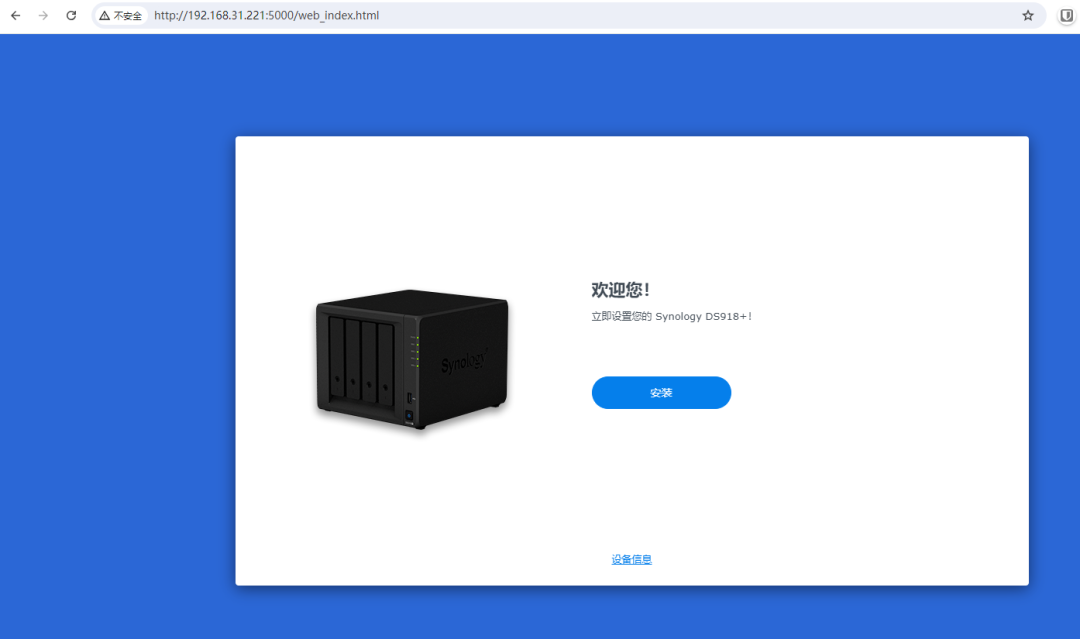
Task: Click the green status LEDs on the NAS
Action: click(x=415, y=351)
